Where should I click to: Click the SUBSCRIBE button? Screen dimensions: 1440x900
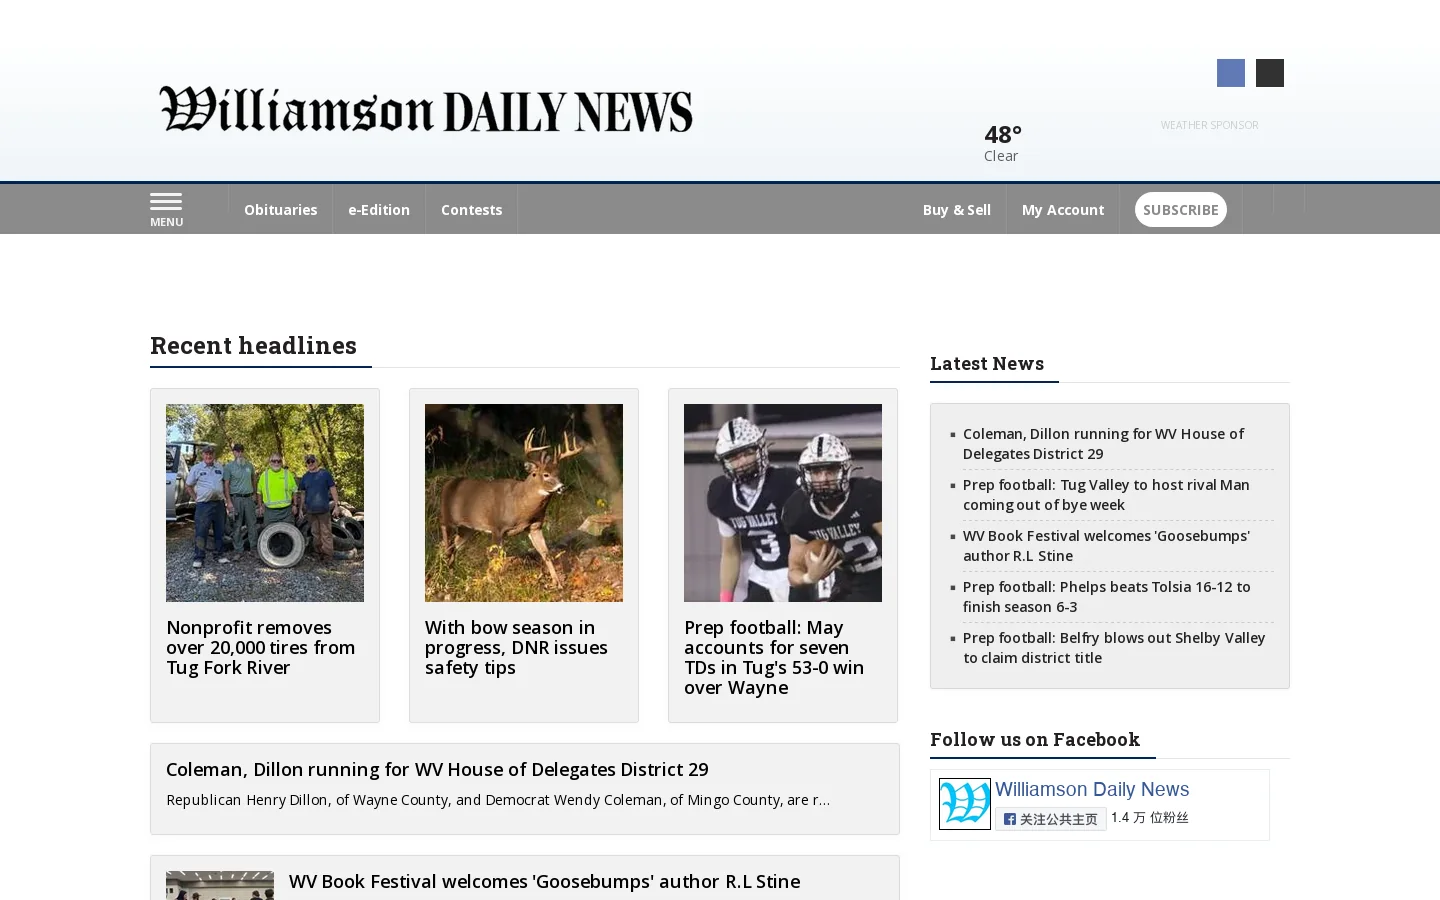coord(1181,210)
